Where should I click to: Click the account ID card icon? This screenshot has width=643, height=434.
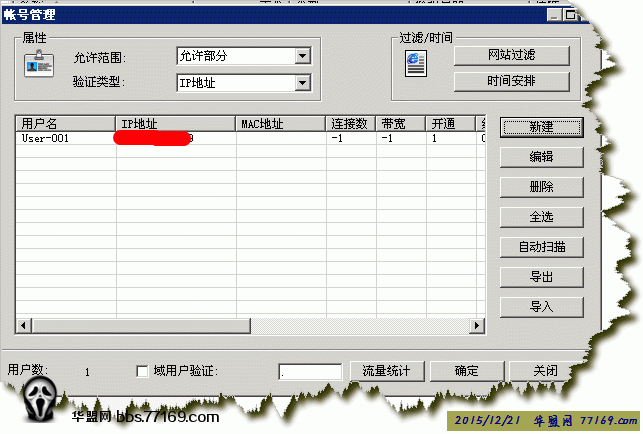coord(39,64)
